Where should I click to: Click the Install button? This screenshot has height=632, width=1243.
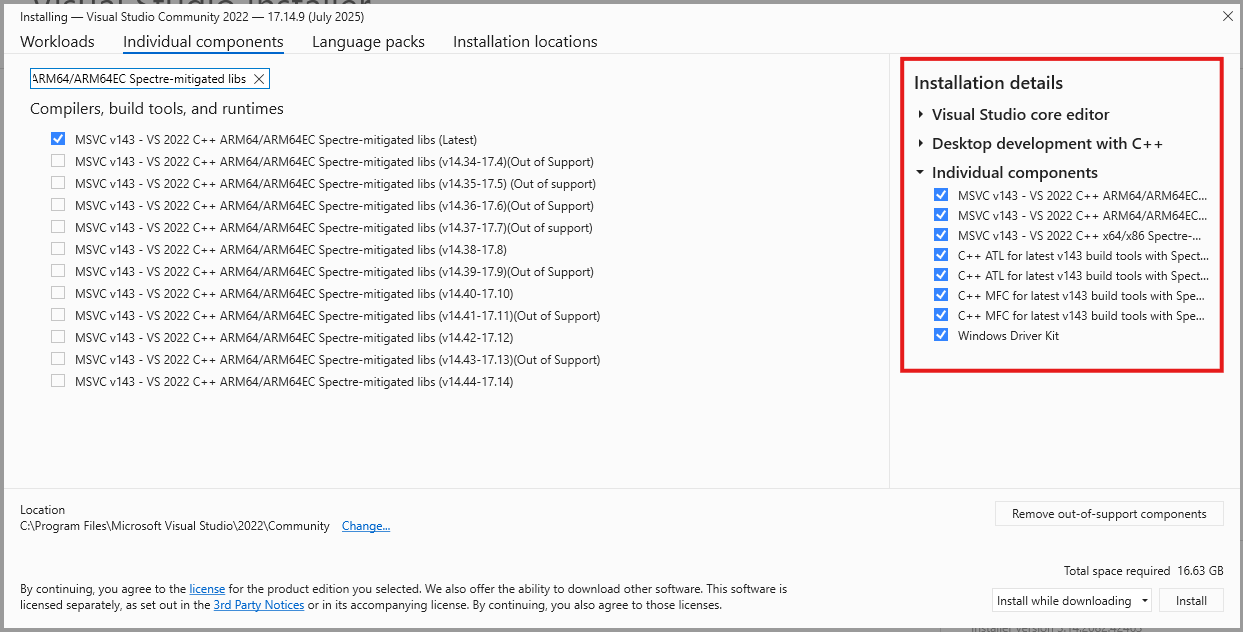[x=1192, y=601]
